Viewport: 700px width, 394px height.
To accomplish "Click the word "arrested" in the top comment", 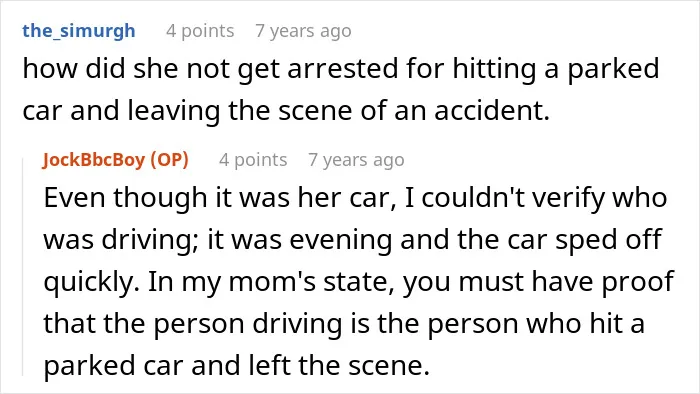I will click(x=342, y=69).
